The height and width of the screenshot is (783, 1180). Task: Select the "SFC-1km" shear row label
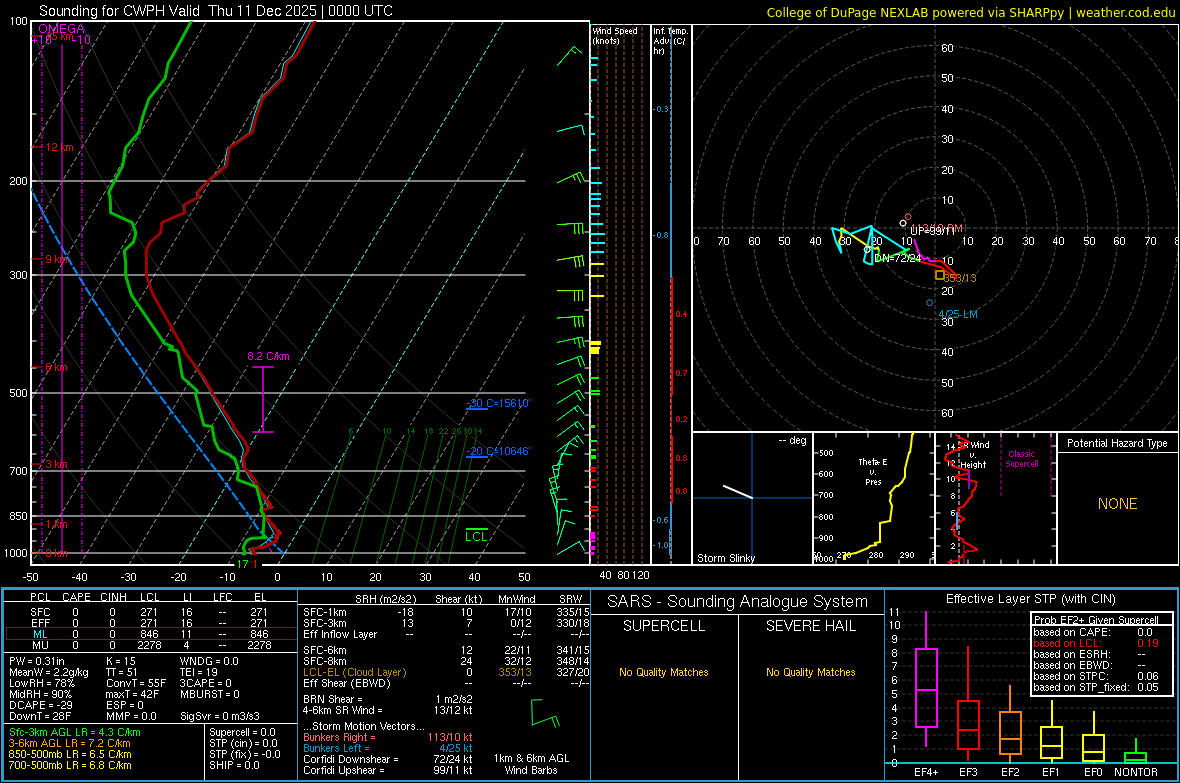pyautogui.click(x=324, y=612)
